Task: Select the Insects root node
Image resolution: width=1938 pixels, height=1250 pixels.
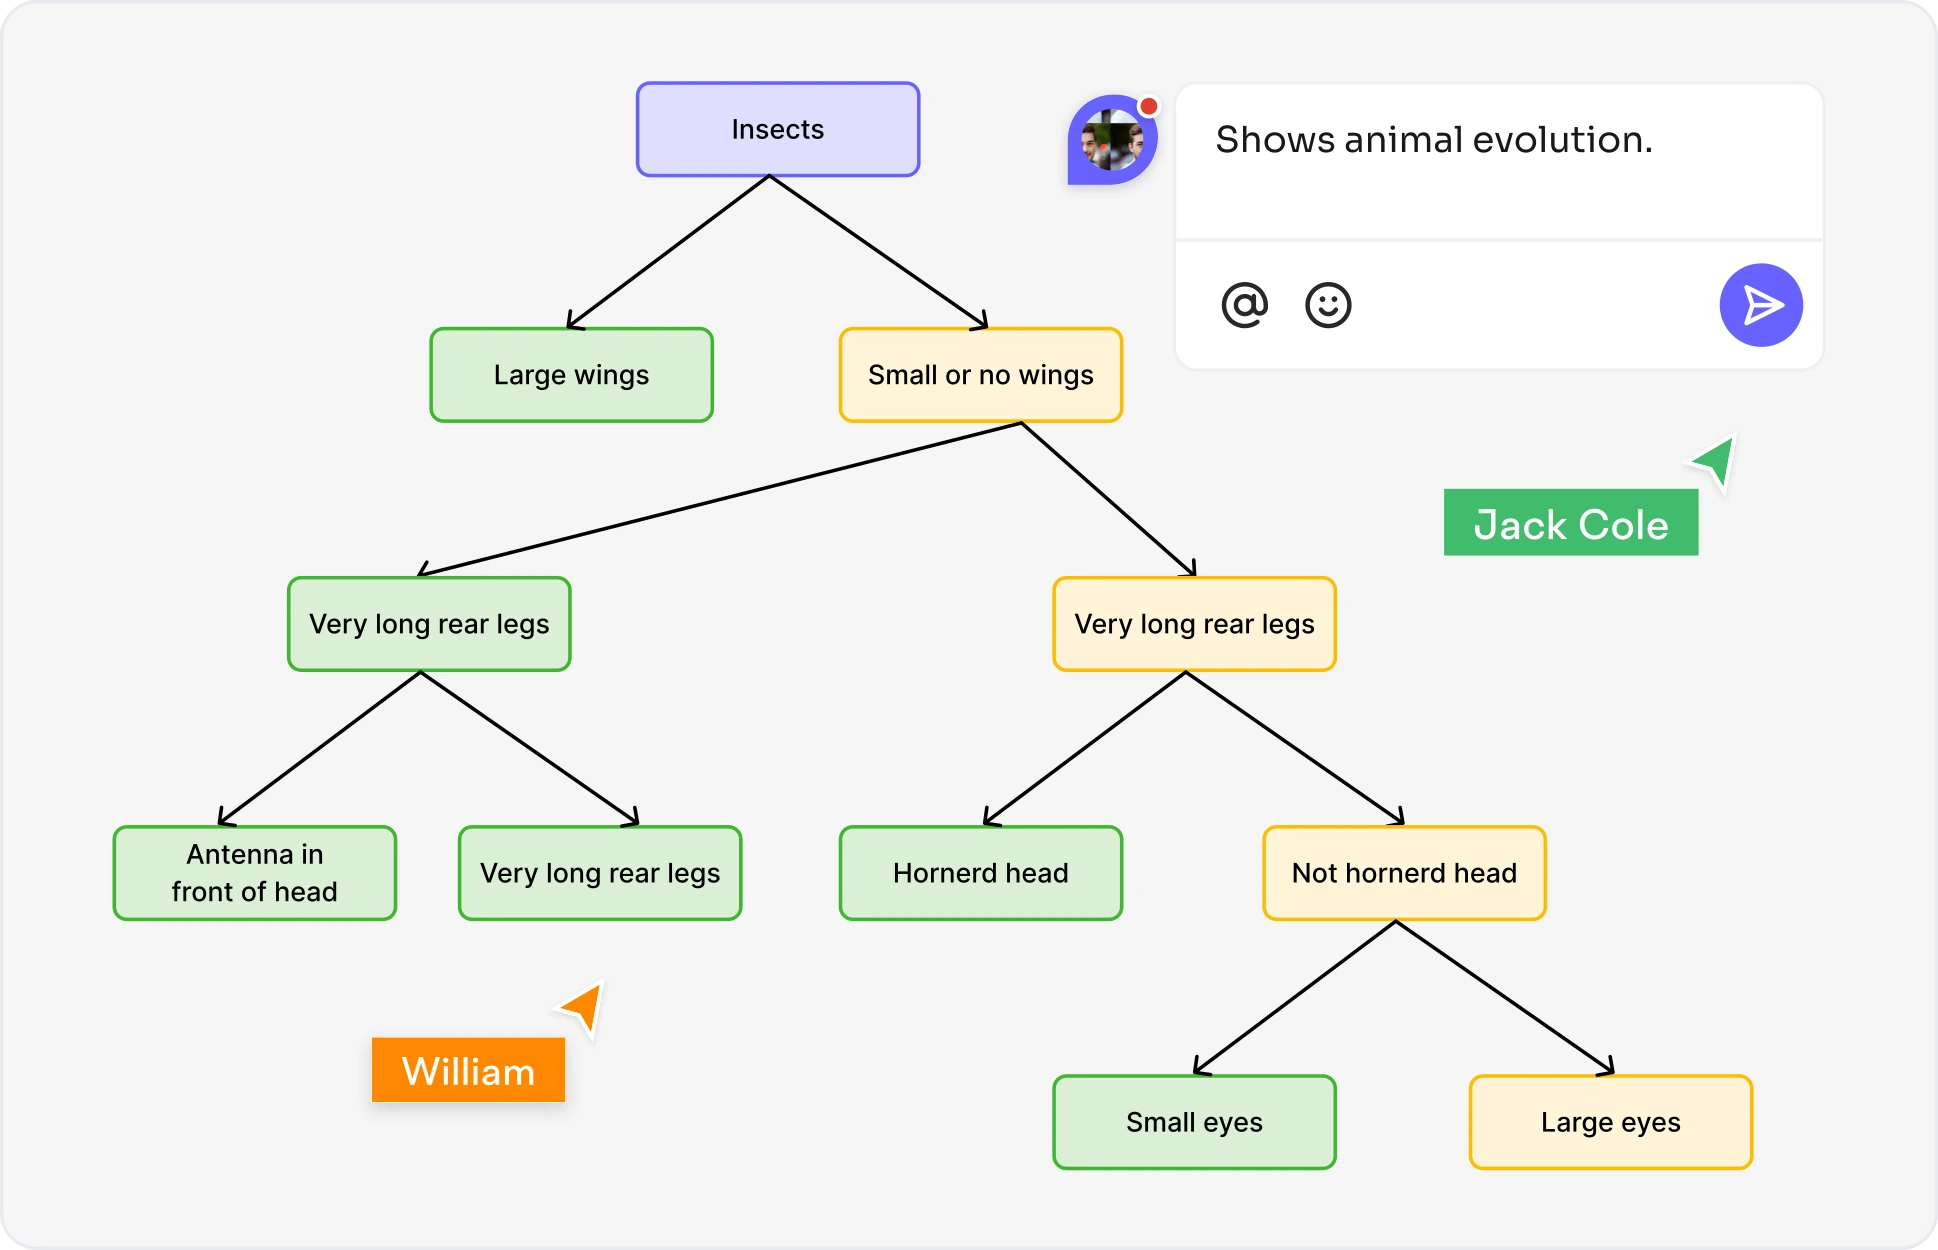Action: [777, 130]
